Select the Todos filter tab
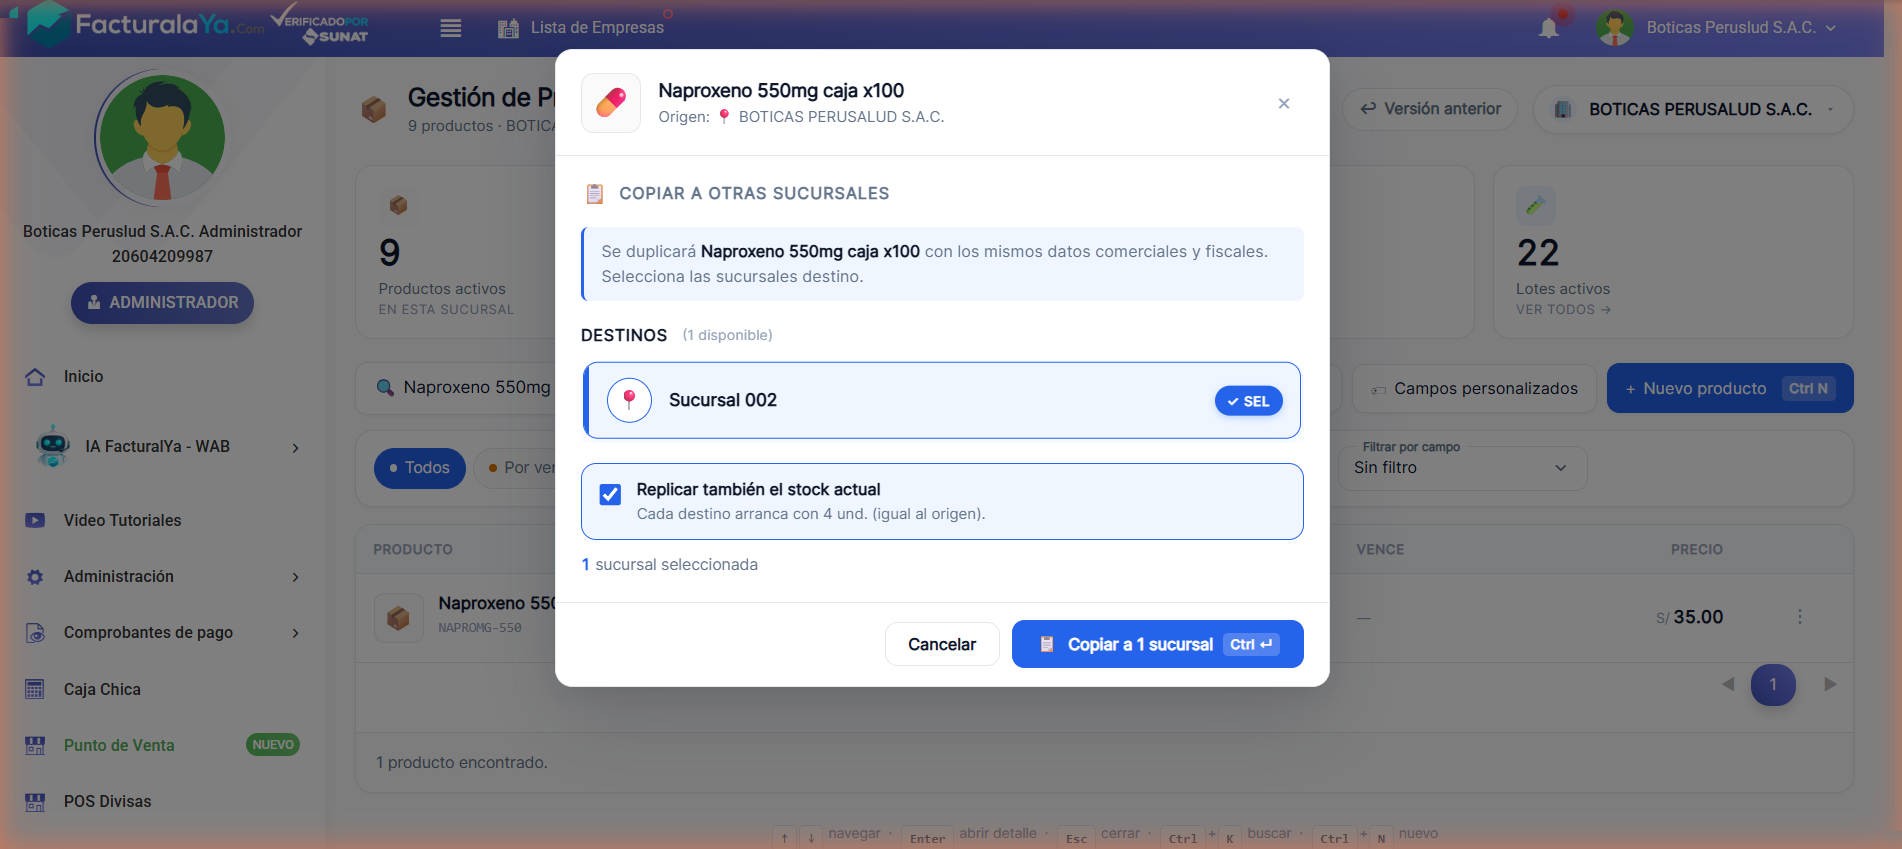1902x849 pixels. (x=420, y=468)
